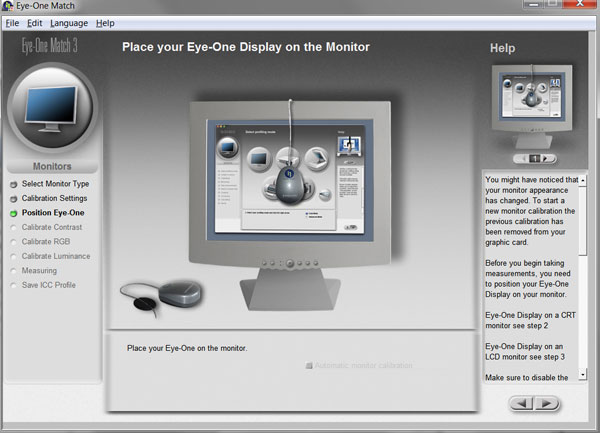Open the Help menu

pos(105,23)
